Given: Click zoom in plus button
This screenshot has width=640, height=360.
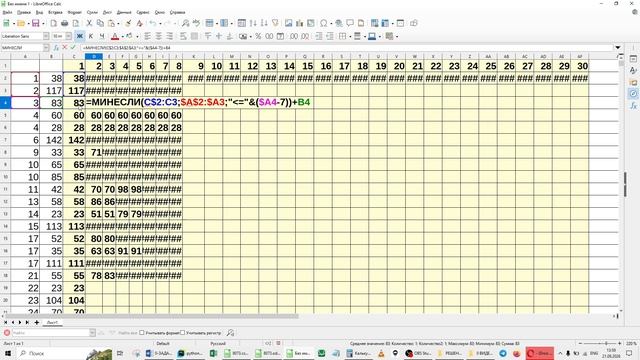Looking at the screenshot, I should click(x=620, y=344).
